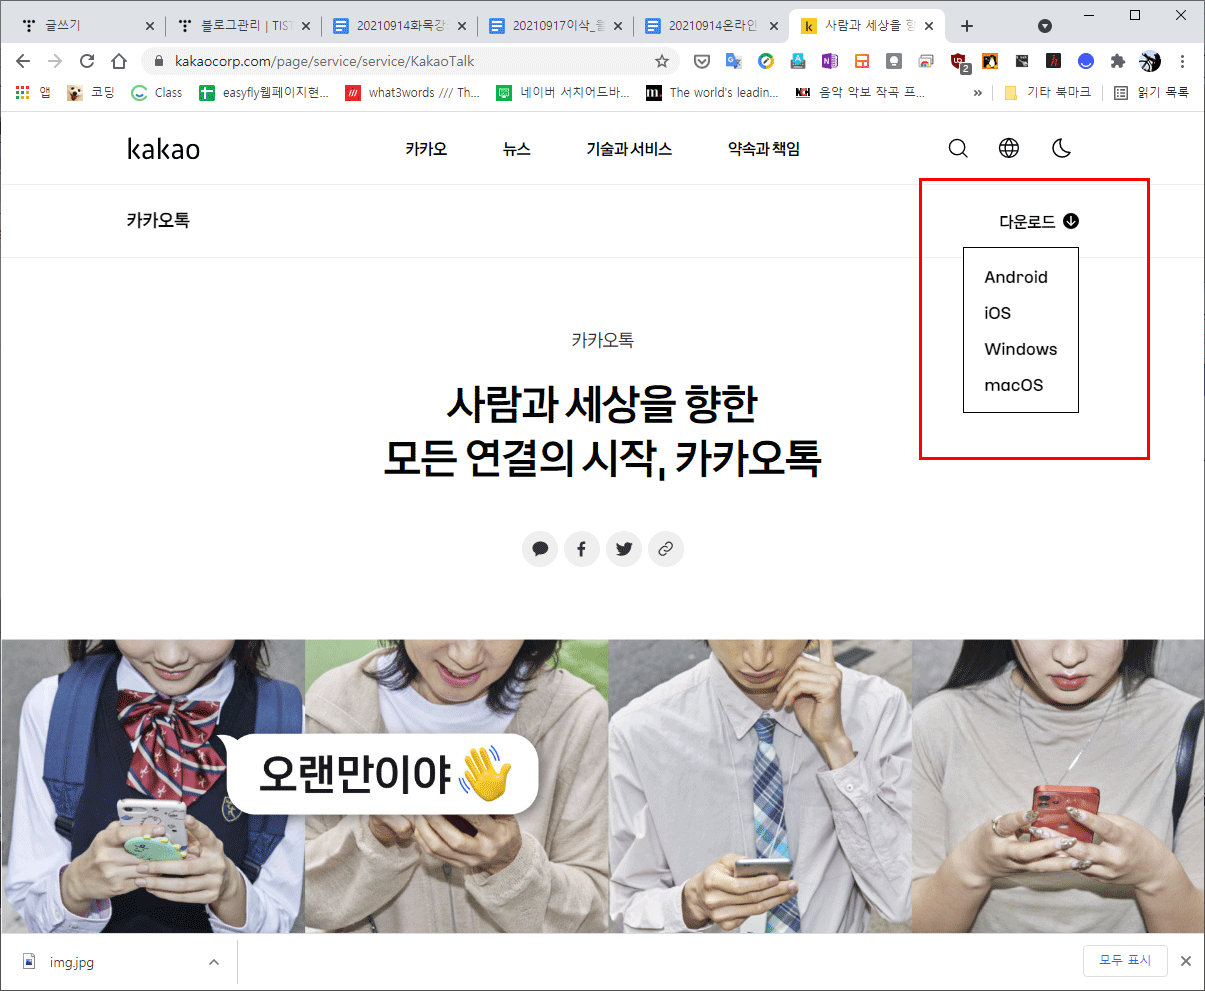Open the 카카오 navigation menu
Image resolution: width=1205 pixels, height=991 pixels.
point(426,149)
